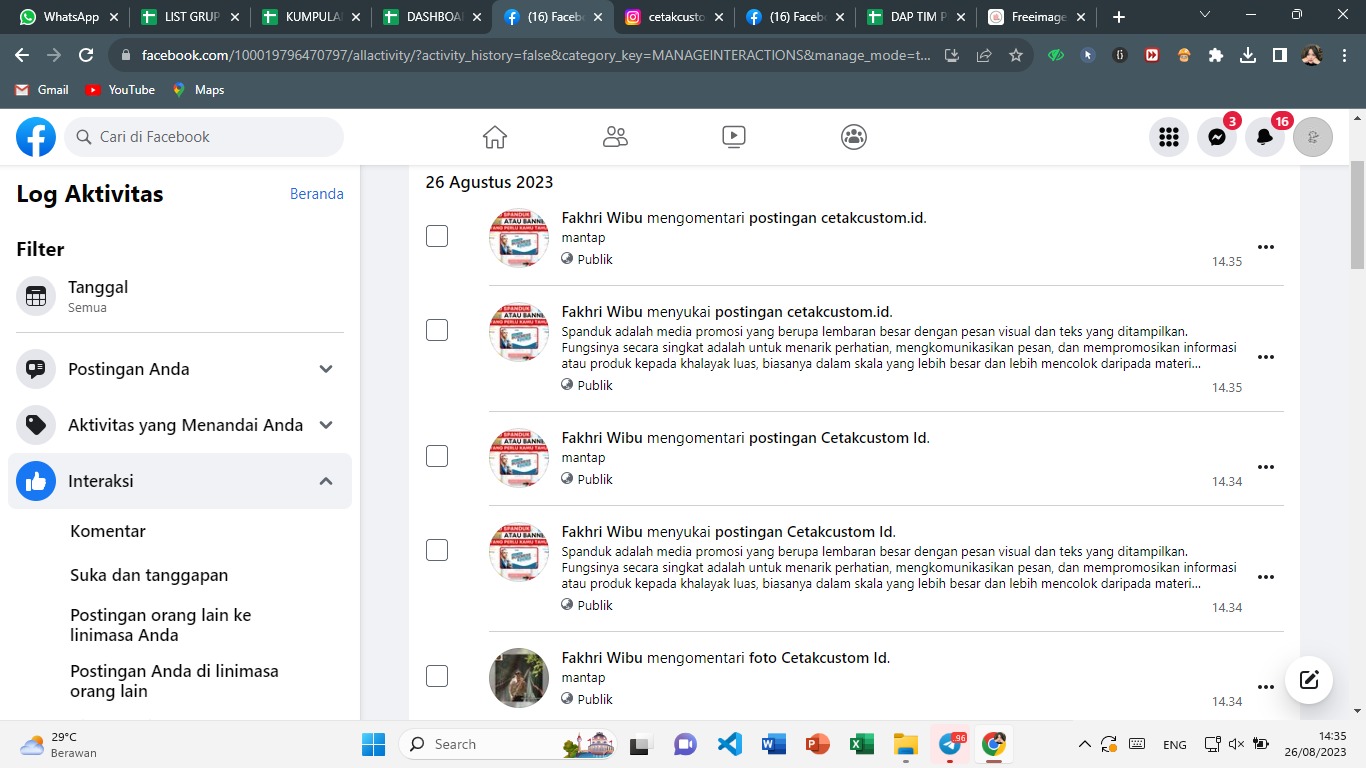1366x768 pixels.
Task: Open the Facebook menu grid icon
Action: [1169, 137]
